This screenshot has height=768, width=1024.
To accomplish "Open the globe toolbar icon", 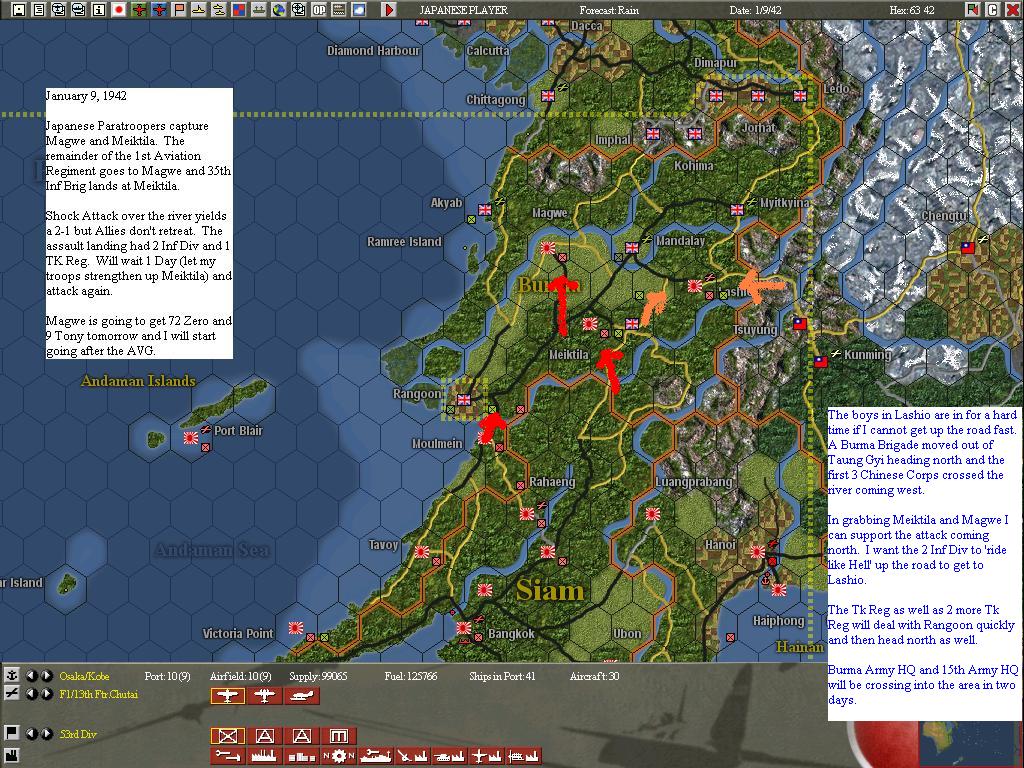I will pyautogui.click(x=279, y=10).
